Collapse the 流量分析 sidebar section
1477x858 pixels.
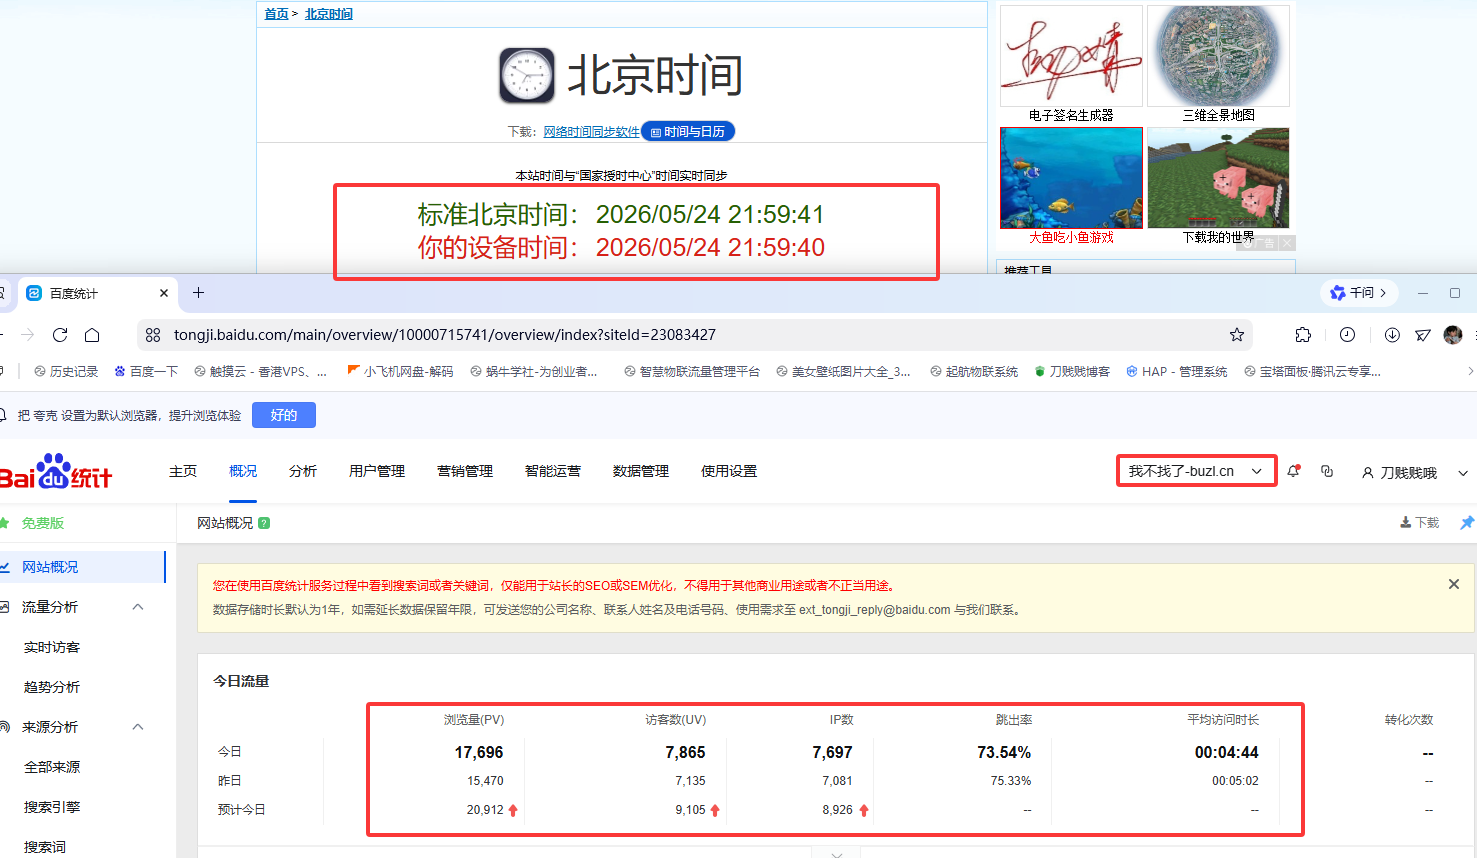click(138, 607)
